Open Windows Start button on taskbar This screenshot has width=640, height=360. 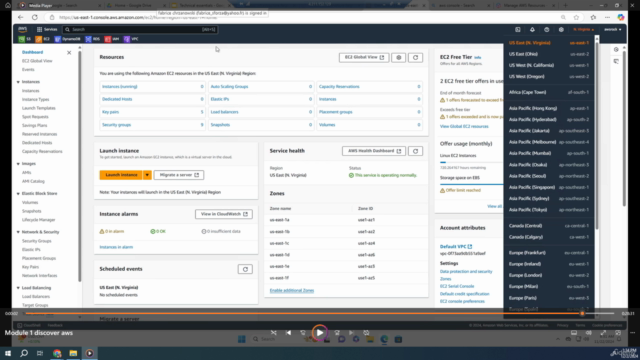(x=8, y=353)
